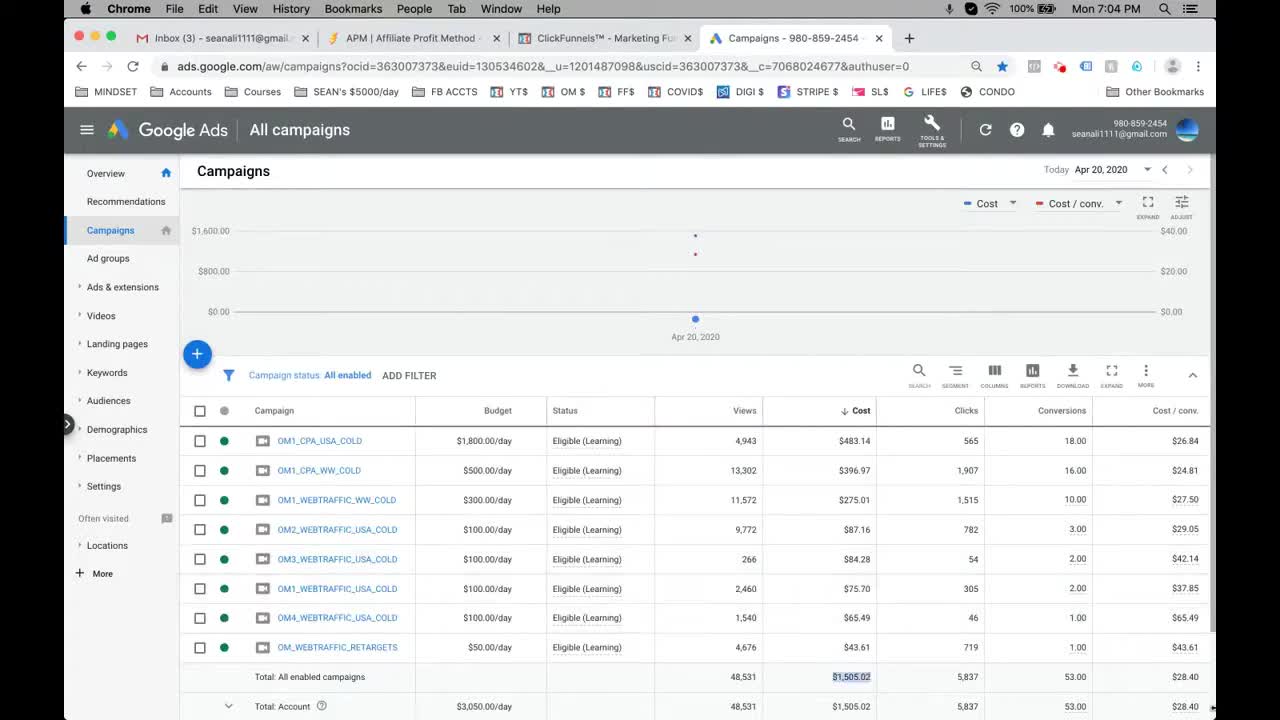The height and width of the screenshot is (720, 1280).
Task: Open the date range dropdown arrow
Action: click(x=1147, y=170)
